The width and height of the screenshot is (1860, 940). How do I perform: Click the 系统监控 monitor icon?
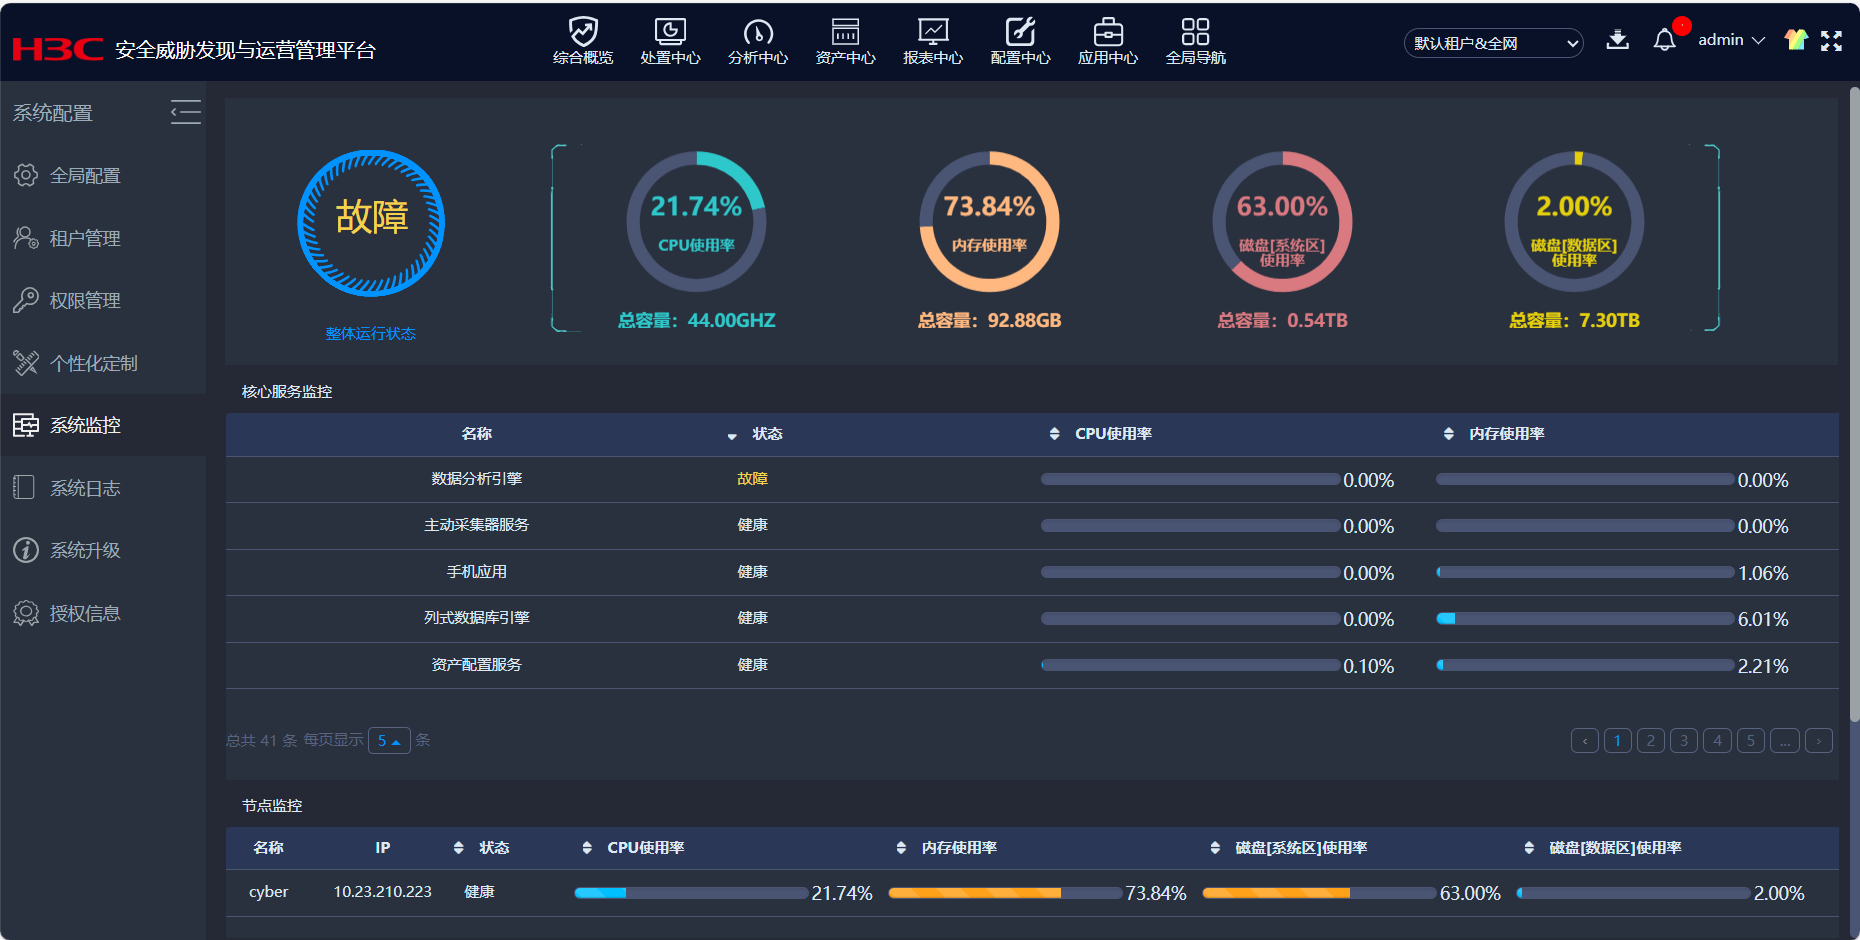[x=26, y=425]
